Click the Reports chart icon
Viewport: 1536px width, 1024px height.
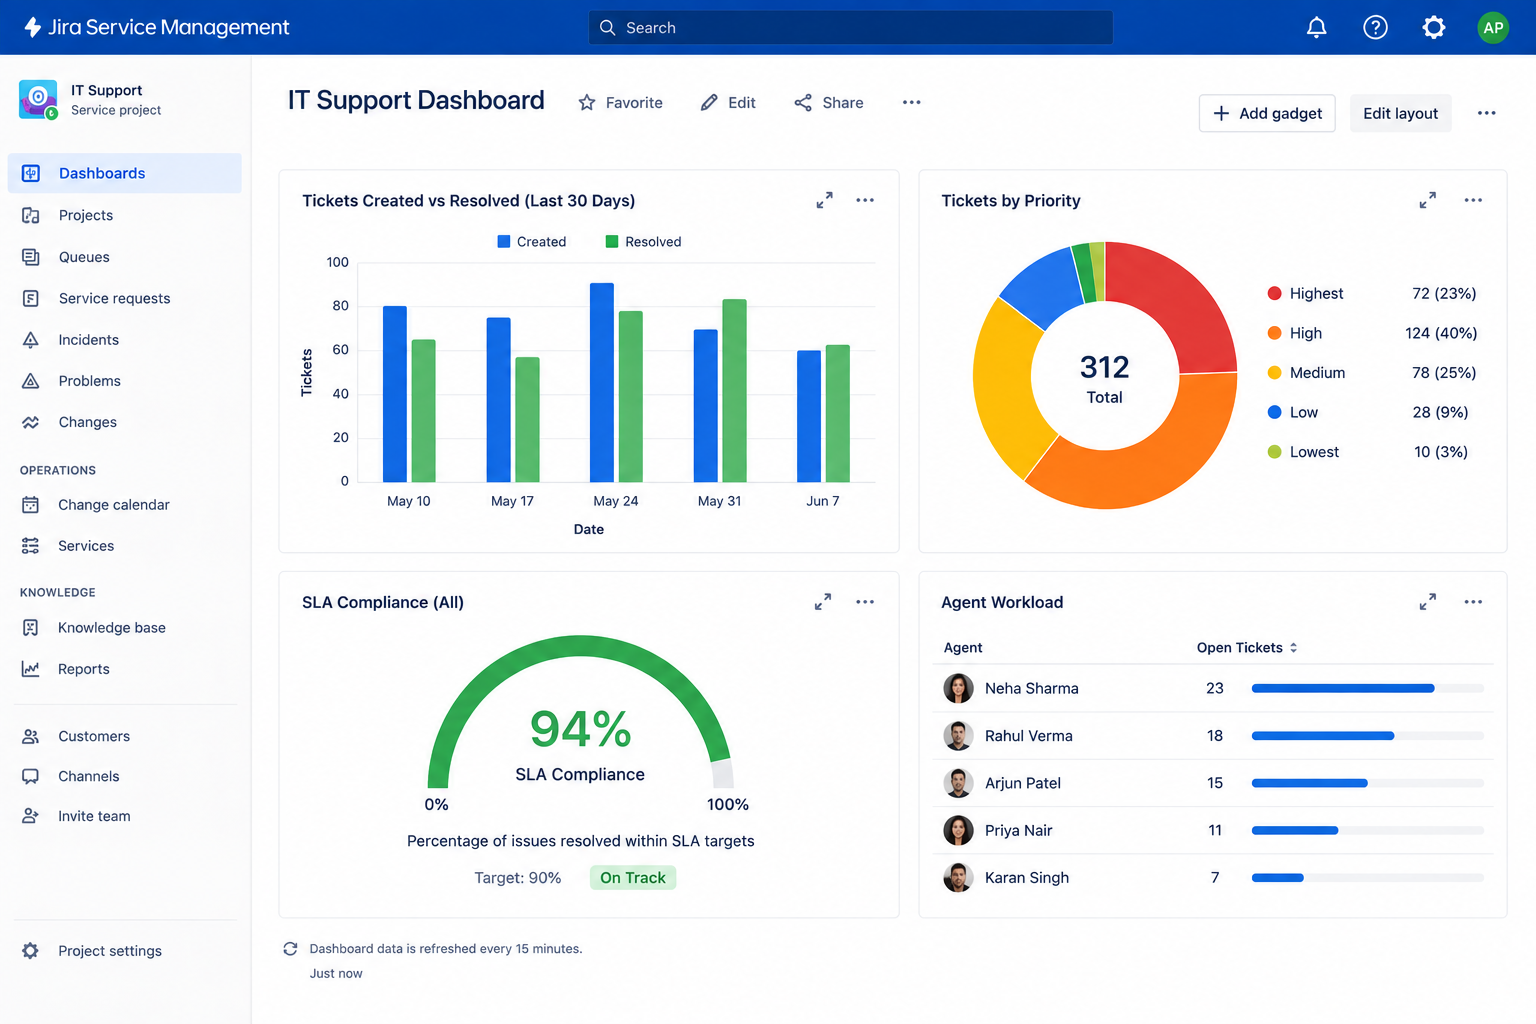31,669
